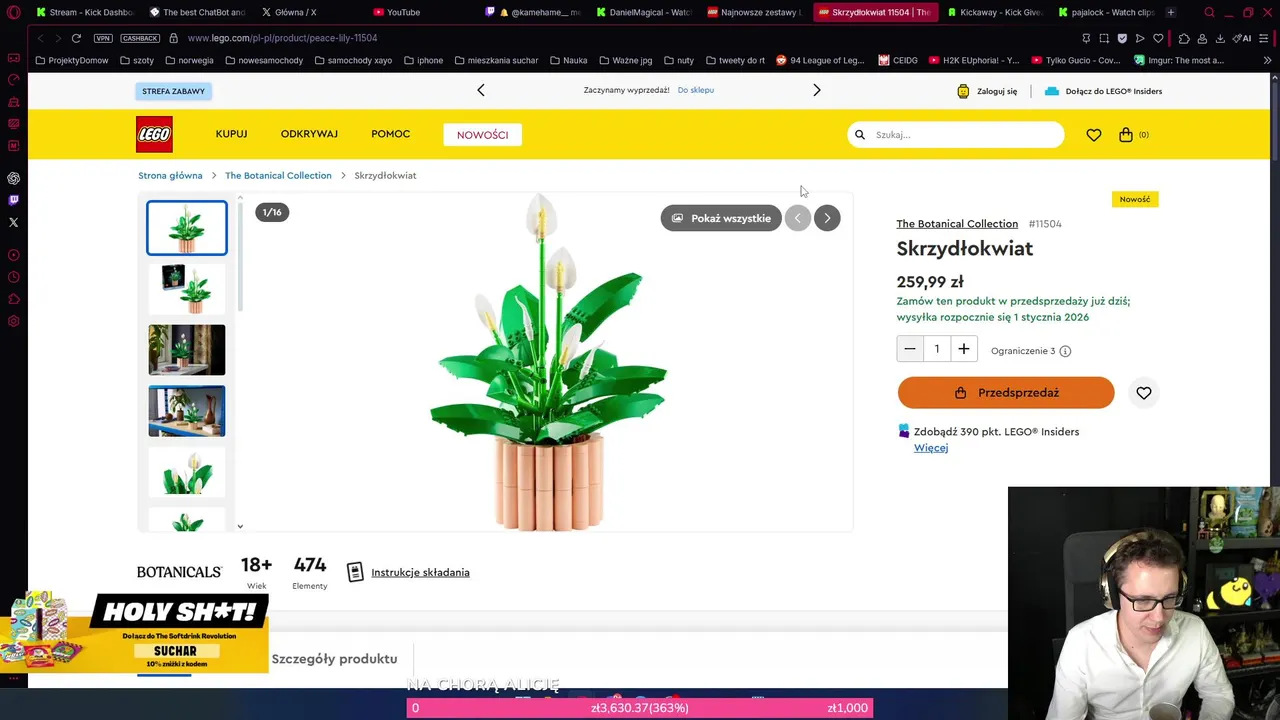Add Skrzydłokwiat to wishlist heart
Viewport: 1280px width, 720px height.
click(x=1144, y=393)
